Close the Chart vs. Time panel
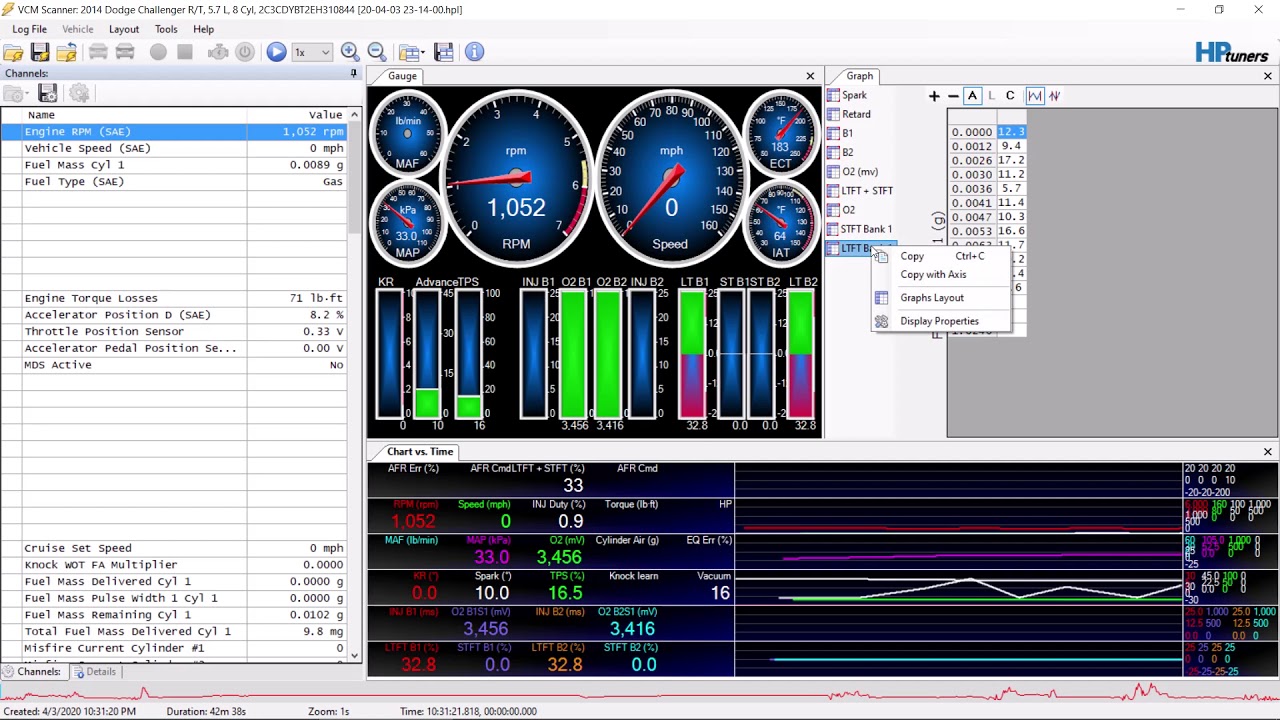The height and width of the screenshot is (720, 1280). [x=1267, y=452]
